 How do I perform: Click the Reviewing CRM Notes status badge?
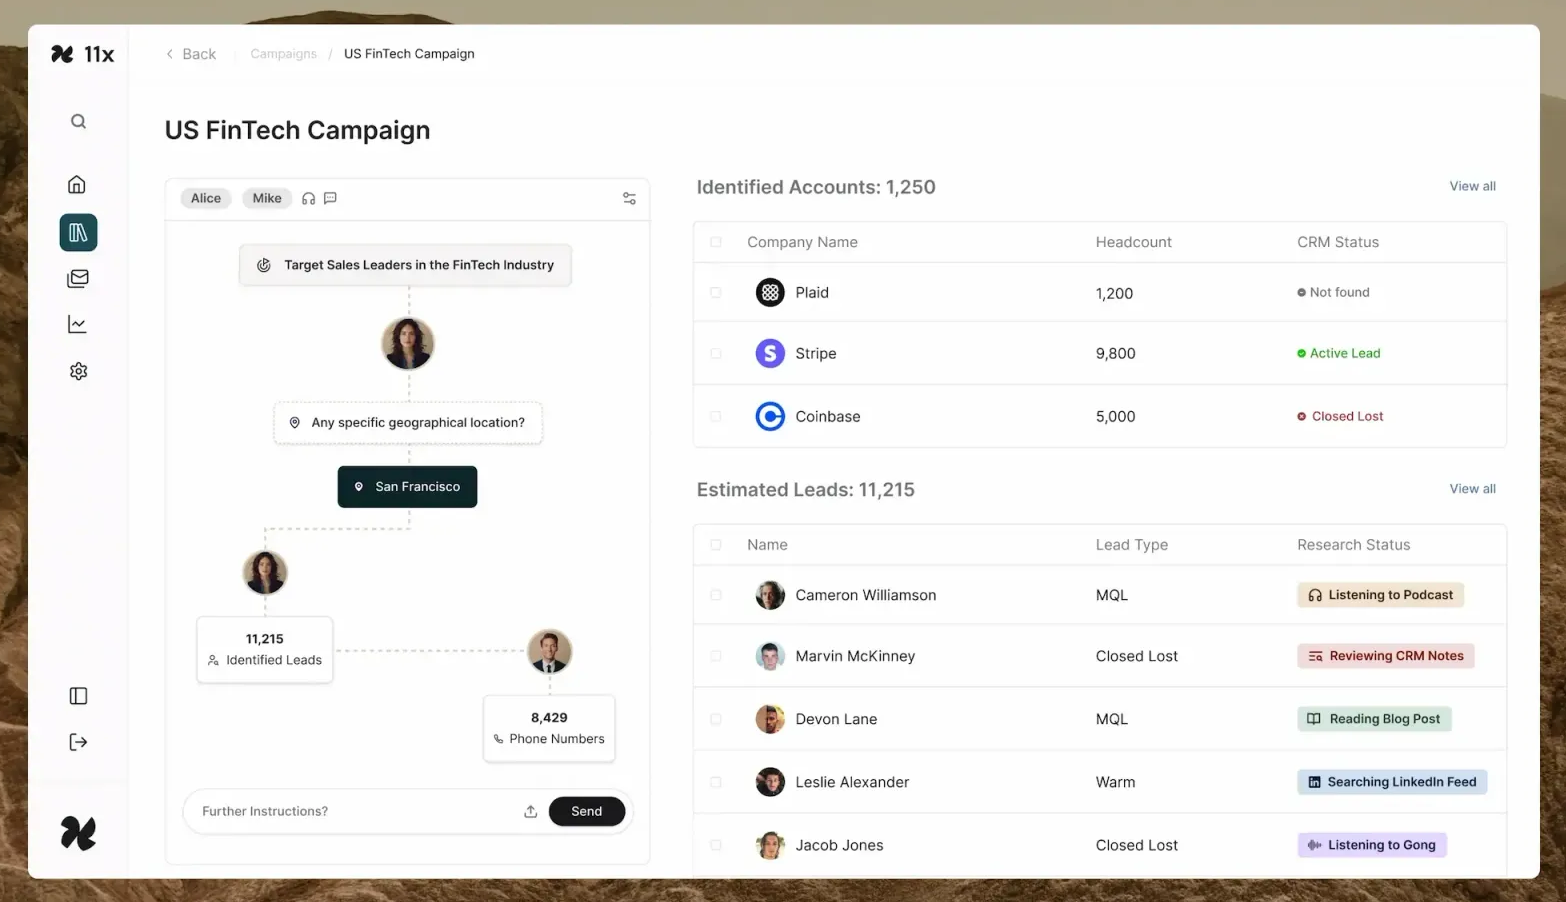click(x=1386, y=656)
